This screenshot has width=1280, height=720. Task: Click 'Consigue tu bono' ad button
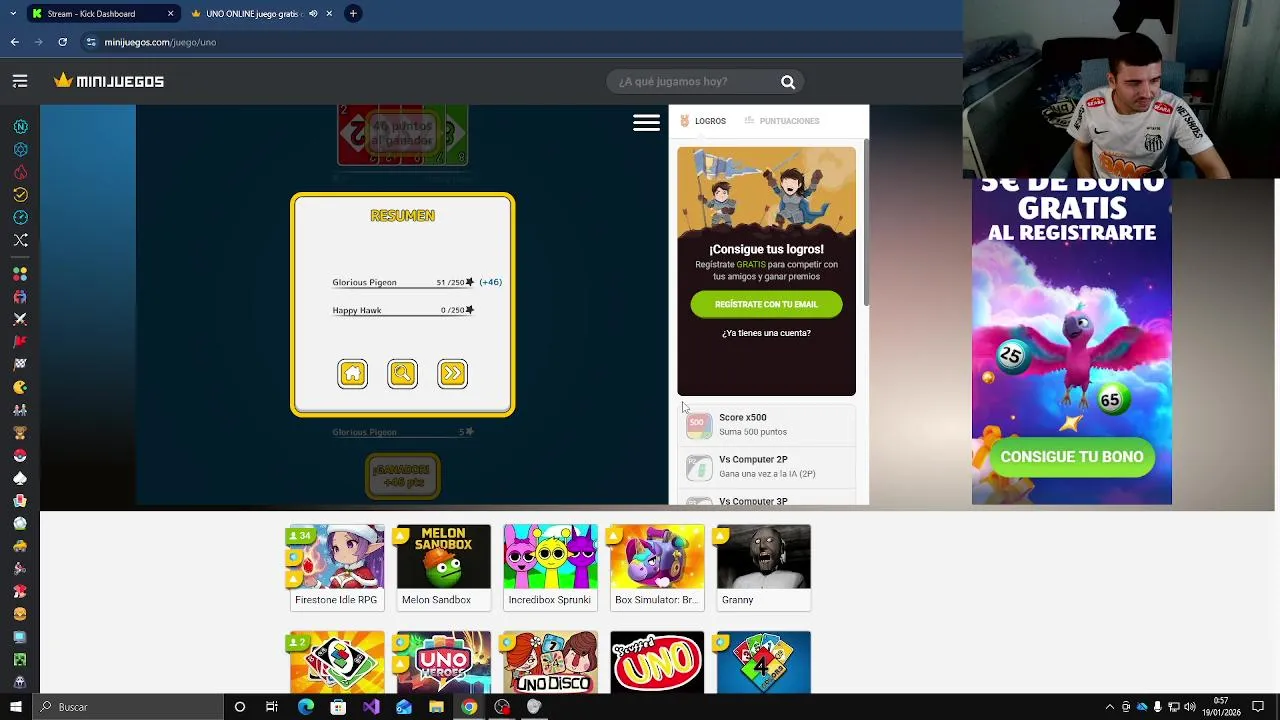tap(1072, 457)
